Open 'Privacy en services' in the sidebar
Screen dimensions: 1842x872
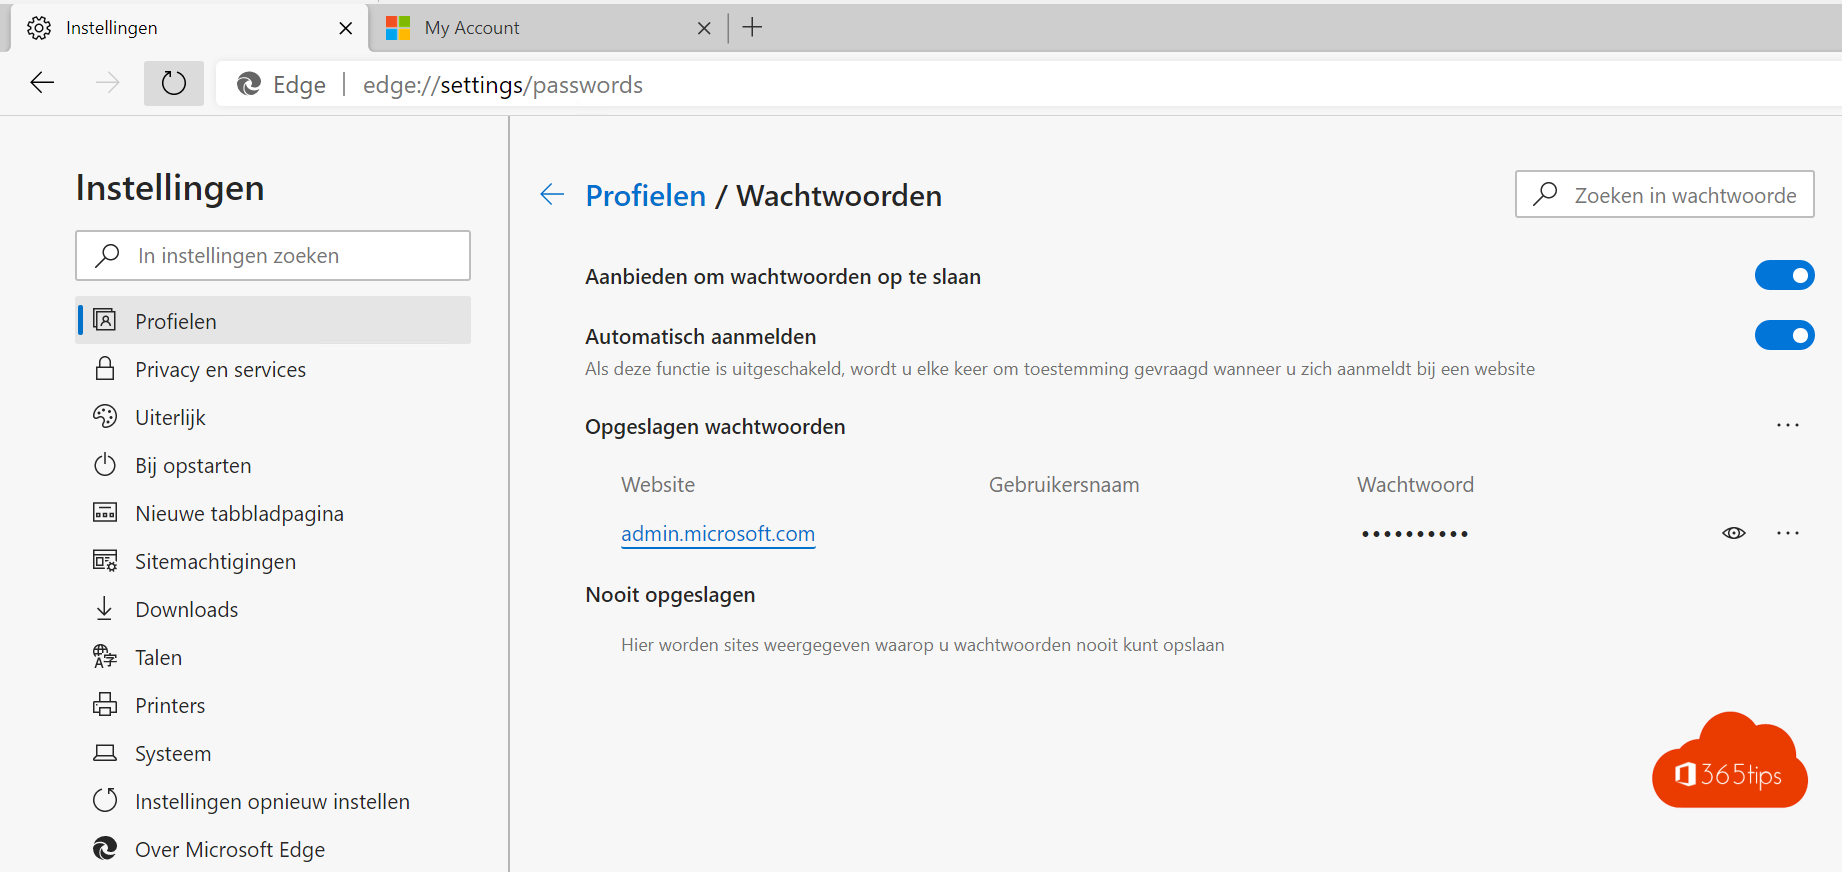click(273, 369)
